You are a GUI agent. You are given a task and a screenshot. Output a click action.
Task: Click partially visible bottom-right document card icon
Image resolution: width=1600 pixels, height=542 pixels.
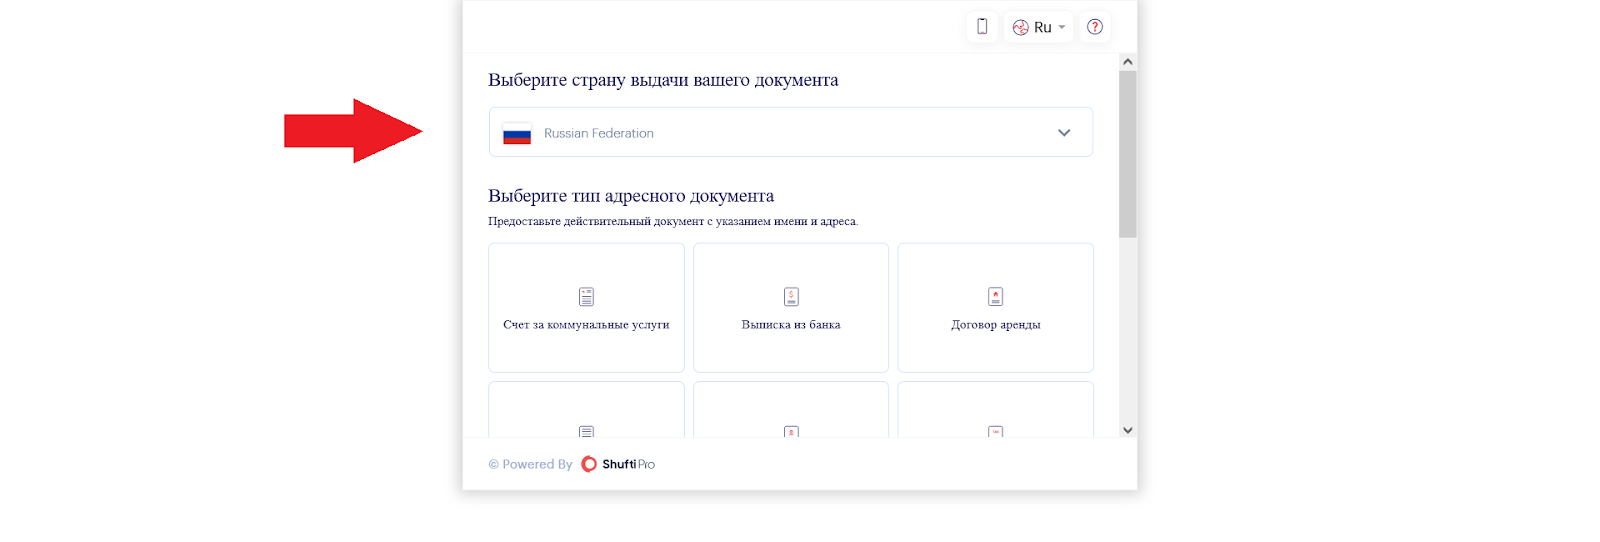tap(995, 431)
